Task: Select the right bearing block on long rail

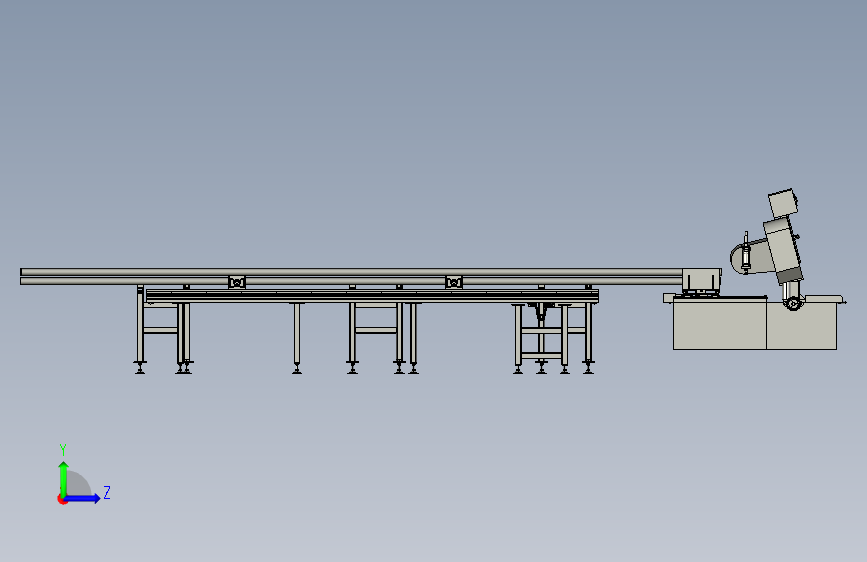Action: coord(453,282)
